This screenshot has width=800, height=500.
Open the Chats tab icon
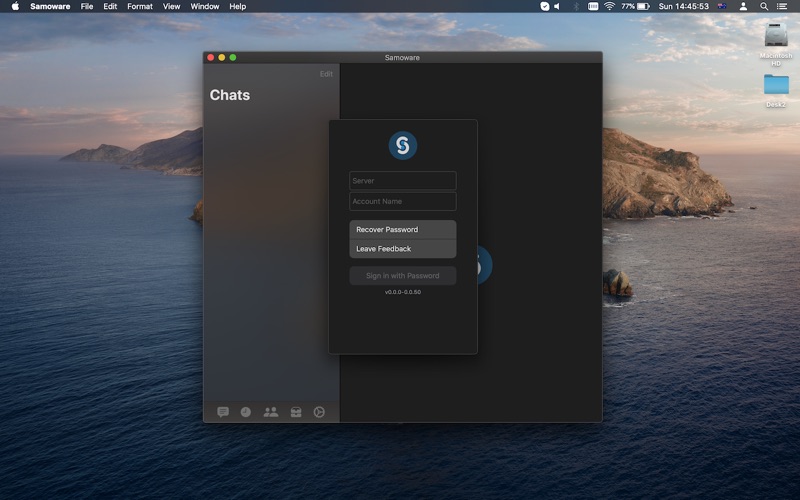coord(223,412)
